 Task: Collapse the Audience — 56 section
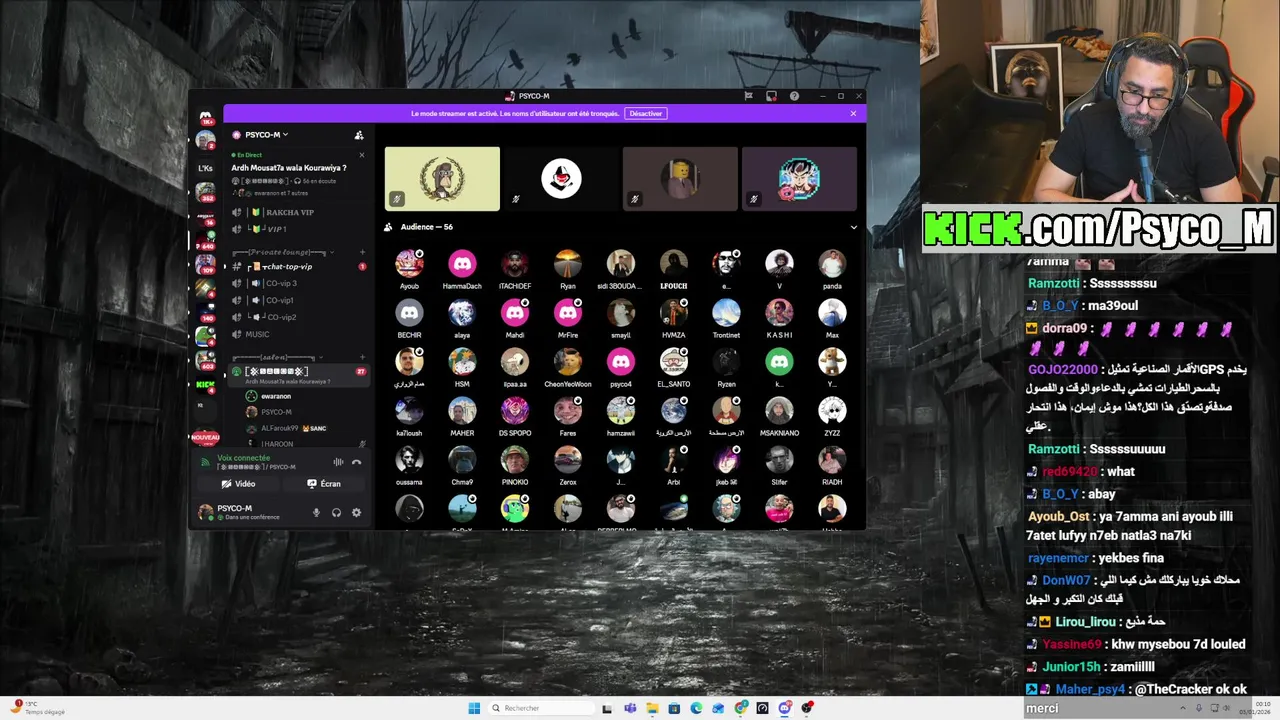pos(853,227)
